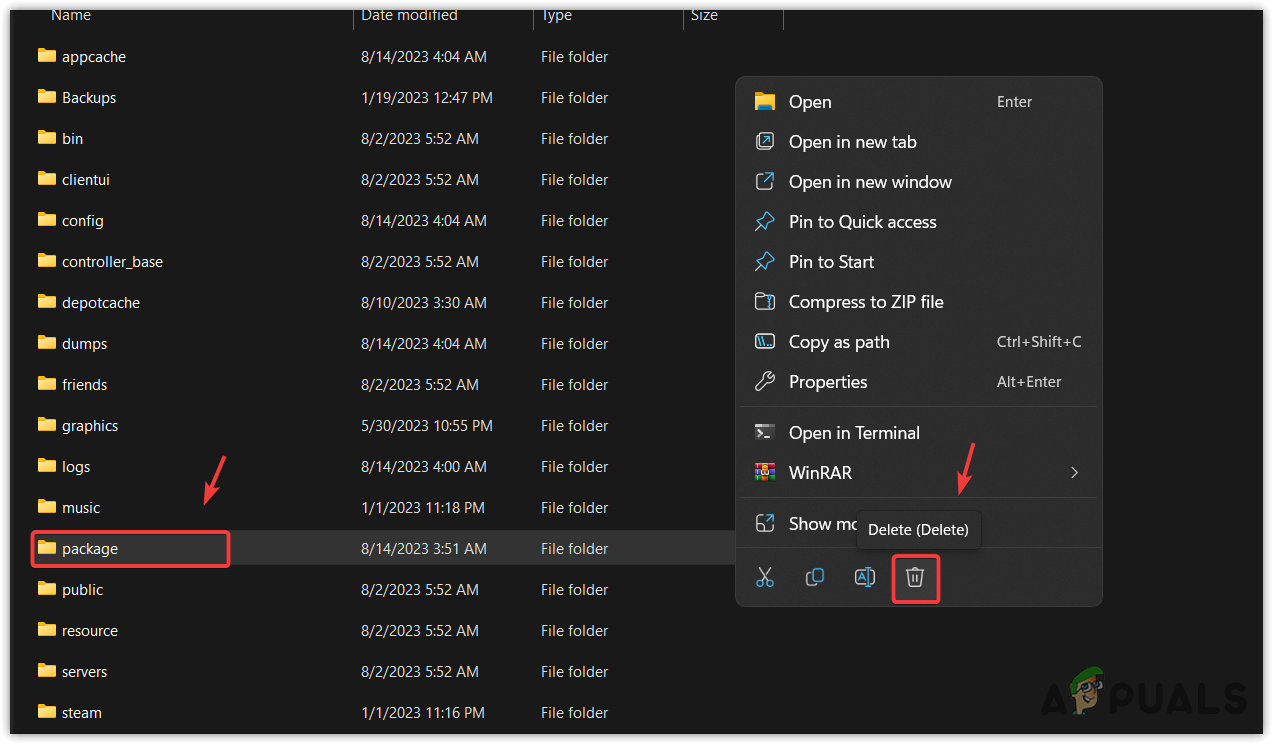Click the Backups folder icon
The width and height of the screenshot is (1273, 744).
[47, 97]
